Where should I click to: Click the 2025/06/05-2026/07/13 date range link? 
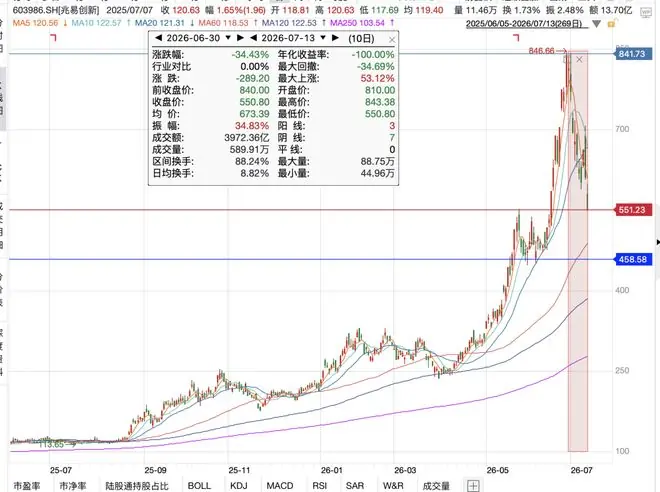click(x=524, y=24)
